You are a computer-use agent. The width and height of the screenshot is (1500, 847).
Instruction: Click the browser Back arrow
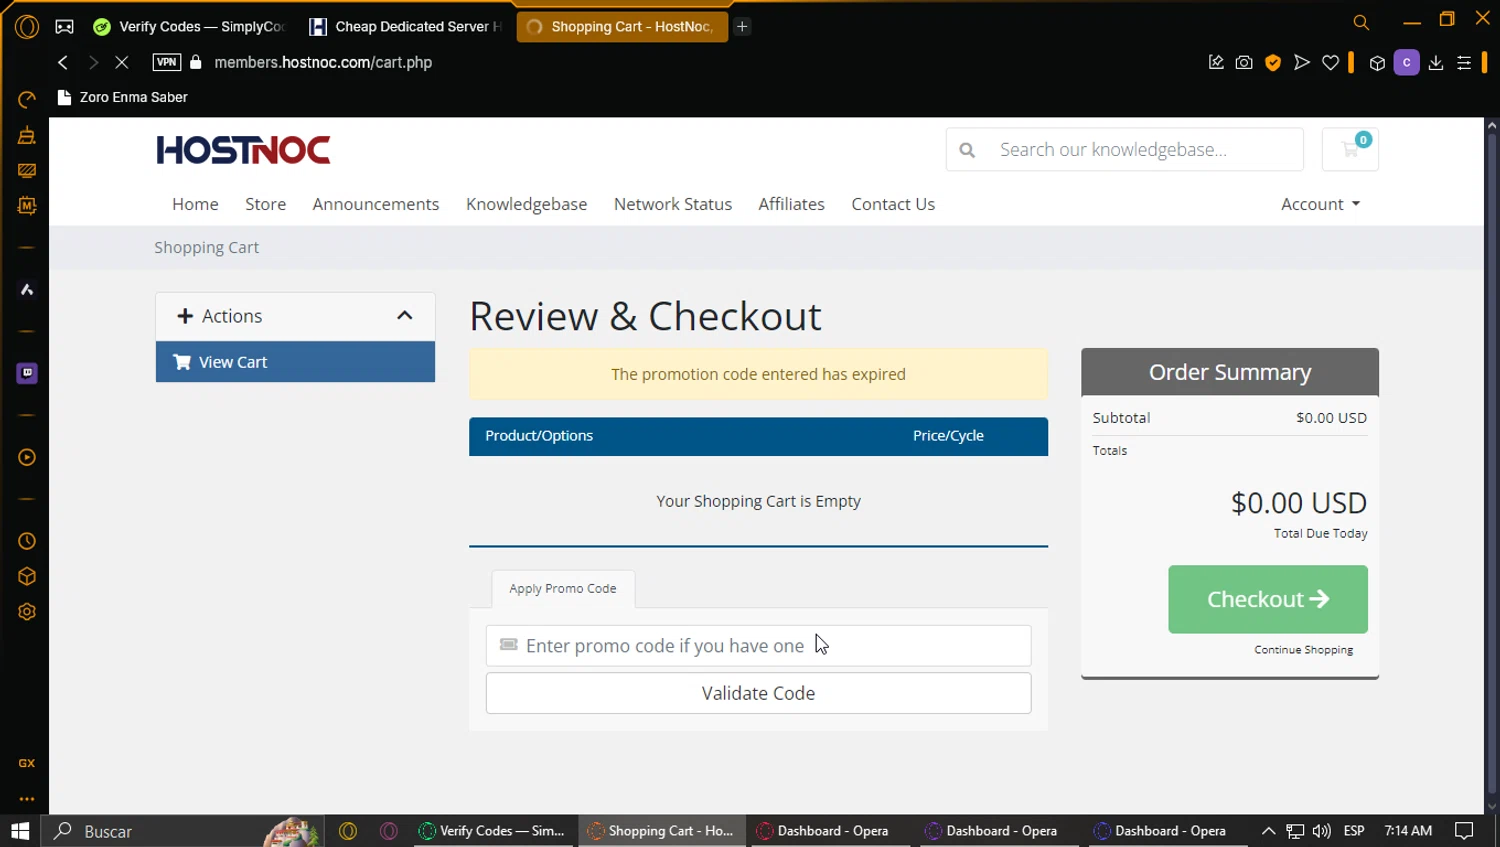(63, 62)
